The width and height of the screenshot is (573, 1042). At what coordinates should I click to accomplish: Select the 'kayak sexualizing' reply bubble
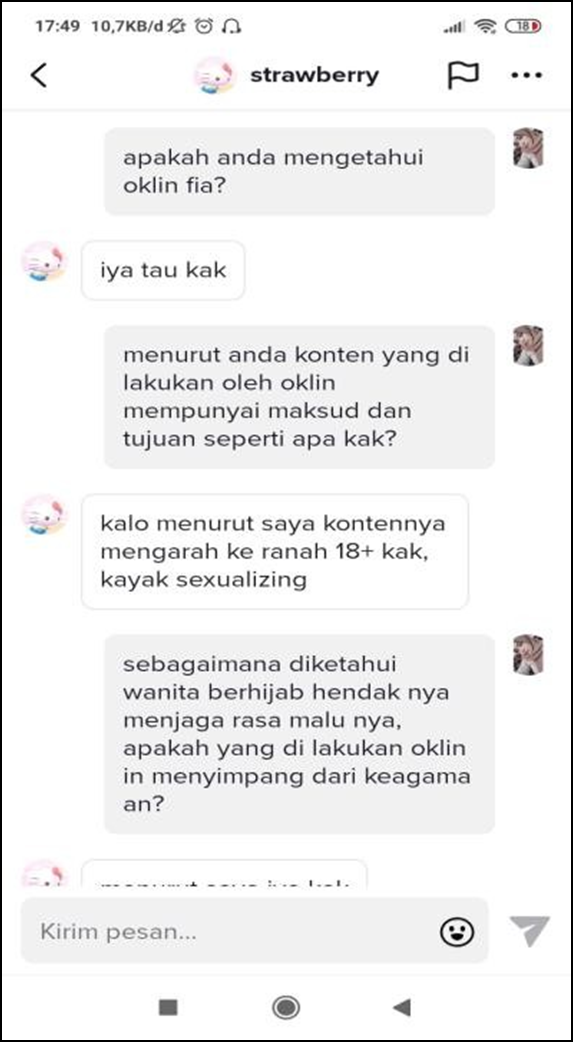(275, 552)
